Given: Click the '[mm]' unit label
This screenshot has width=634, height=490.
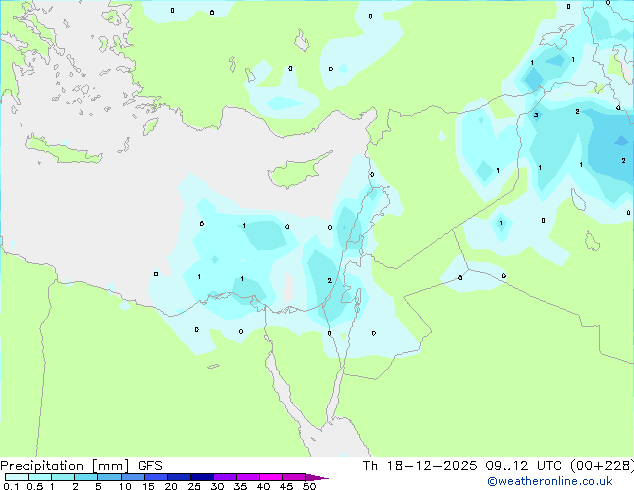Looking at the screenshot, I should click(110, 466).
